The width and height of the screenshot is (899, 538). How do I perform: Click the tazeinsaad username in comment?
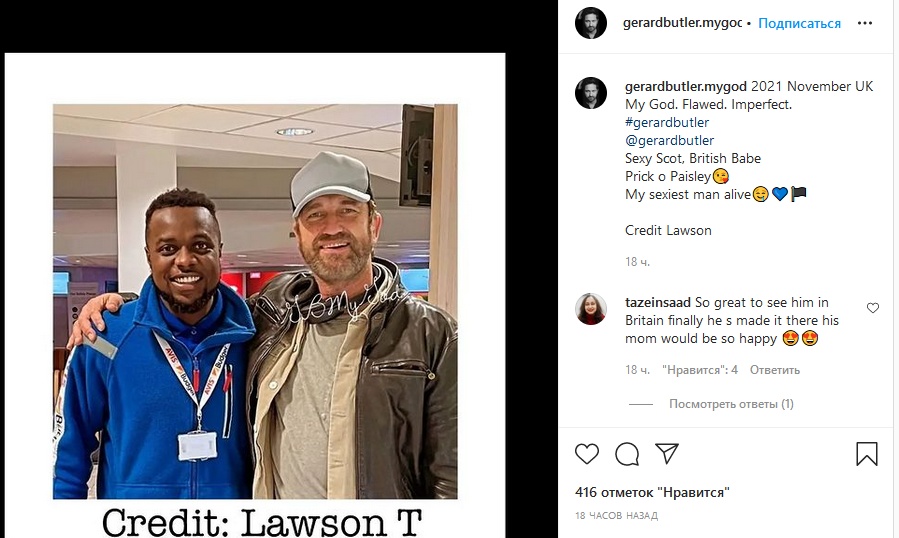point(658,302)
